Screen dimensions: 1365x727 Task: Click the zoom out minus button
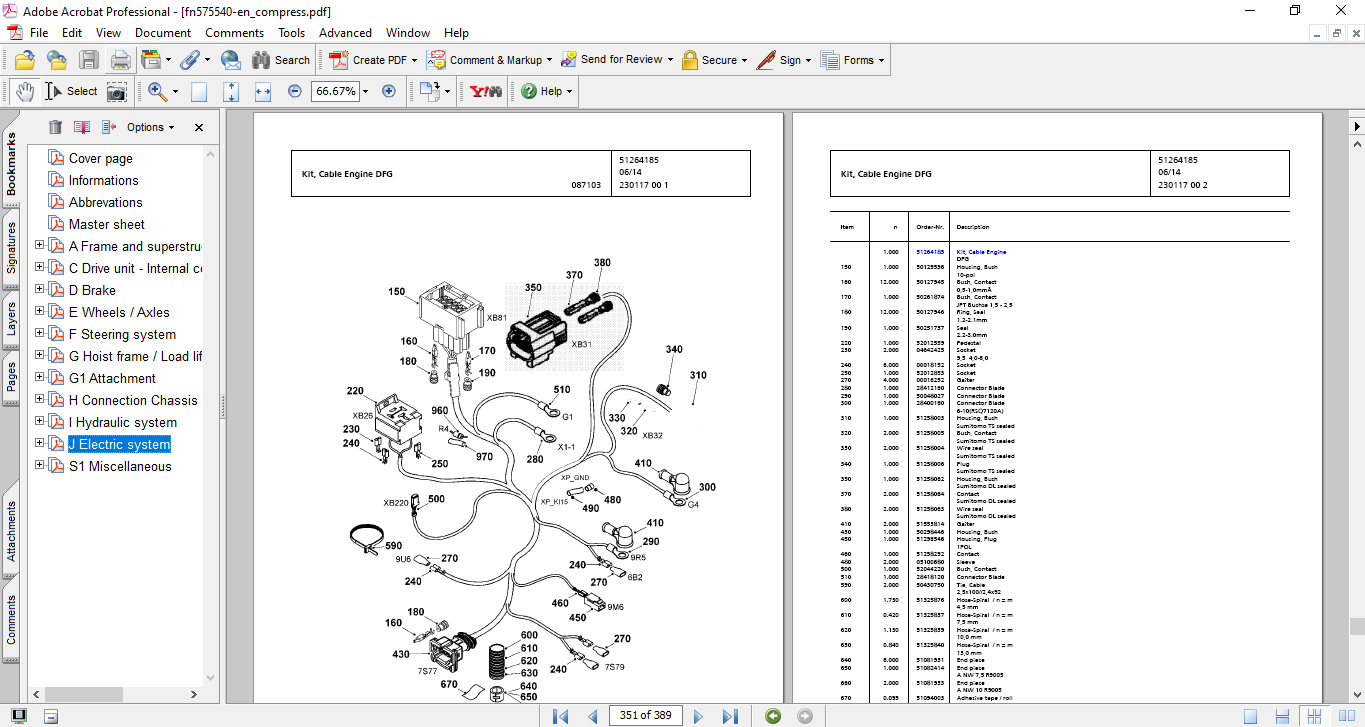294,91
